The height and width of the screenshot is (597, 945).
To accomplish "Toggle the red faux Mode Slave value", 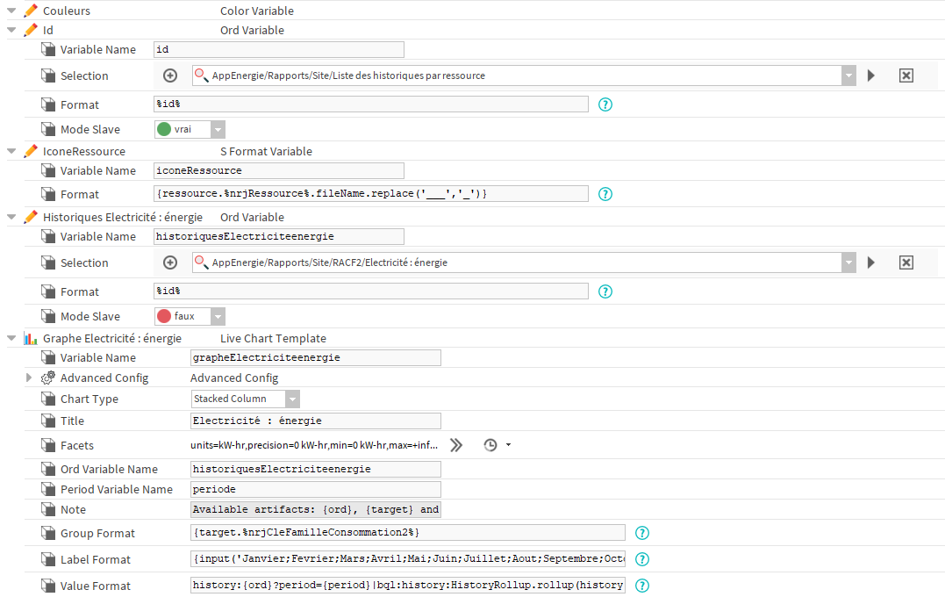I will pos(190,316).
